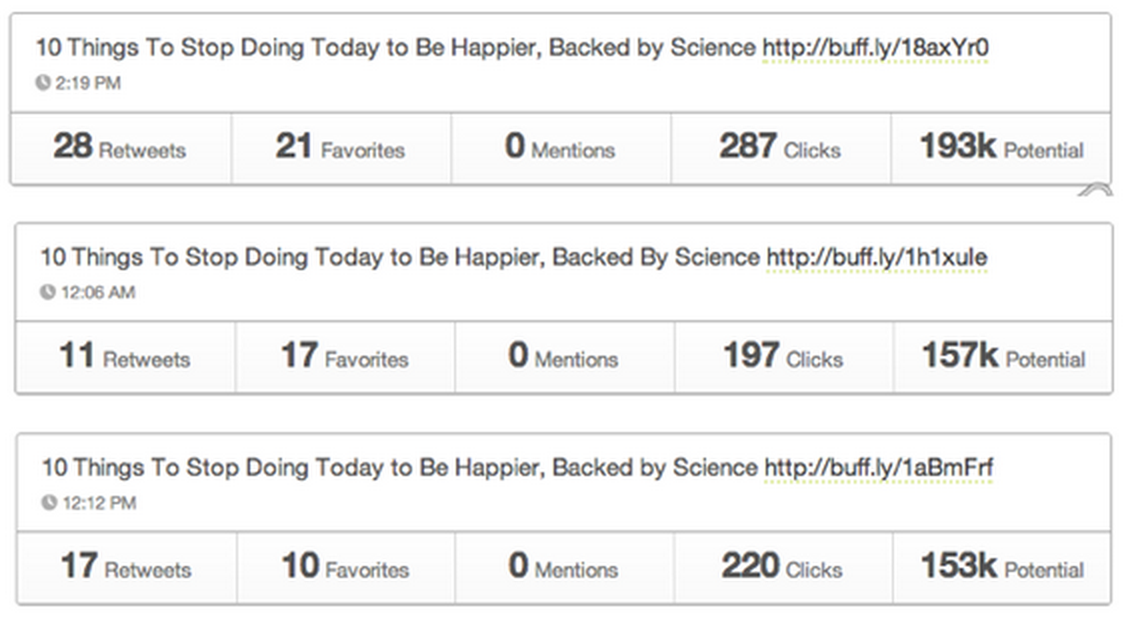Select the 11 Retweets stat
Image resolution: width=1128 pixels, height=628 pixels.
(x=125, y=357)
